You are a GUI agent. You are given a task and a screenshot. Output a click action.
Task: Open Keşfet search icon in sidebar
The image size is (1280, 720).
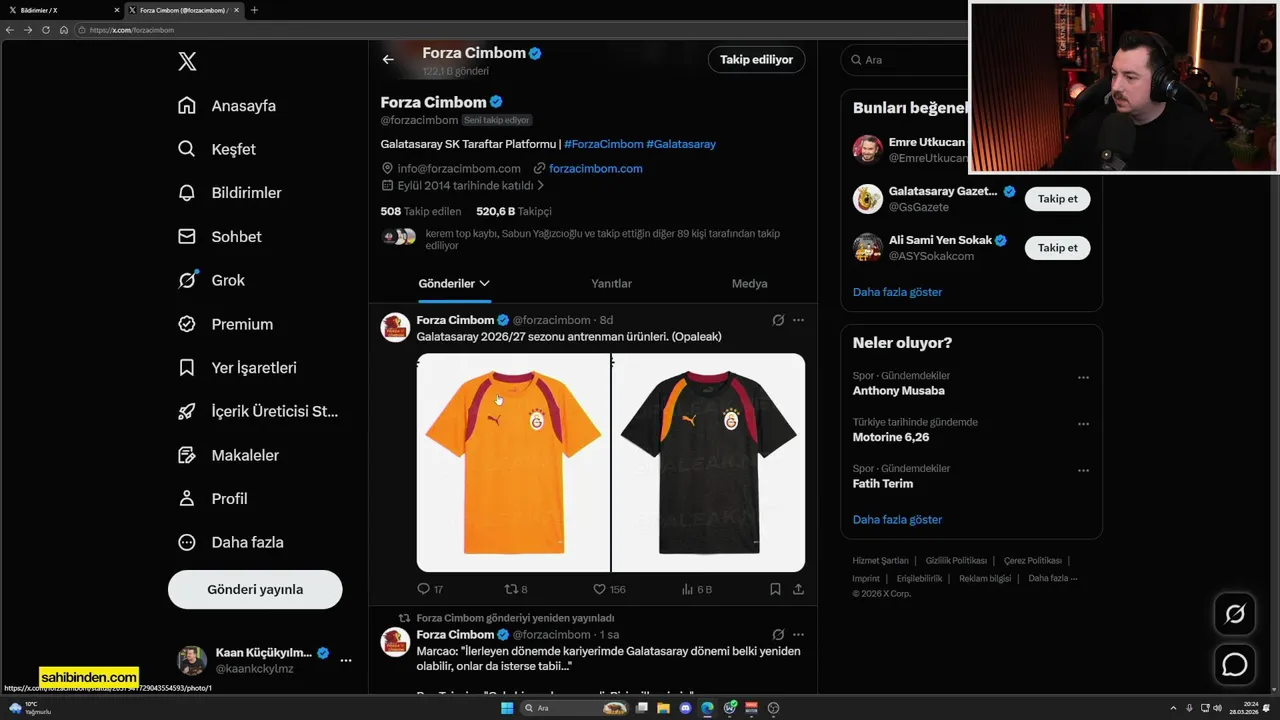click(186, 149)
